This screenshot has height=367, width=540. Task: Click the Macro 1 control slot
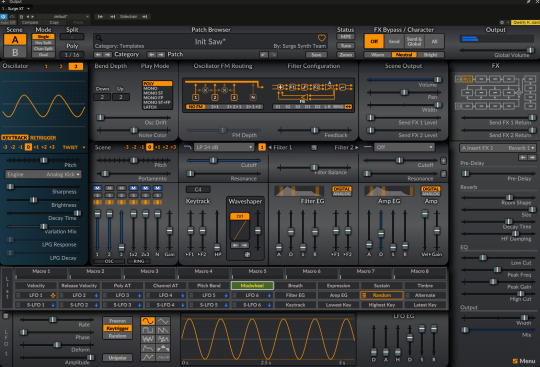click(x=41, y=274)
